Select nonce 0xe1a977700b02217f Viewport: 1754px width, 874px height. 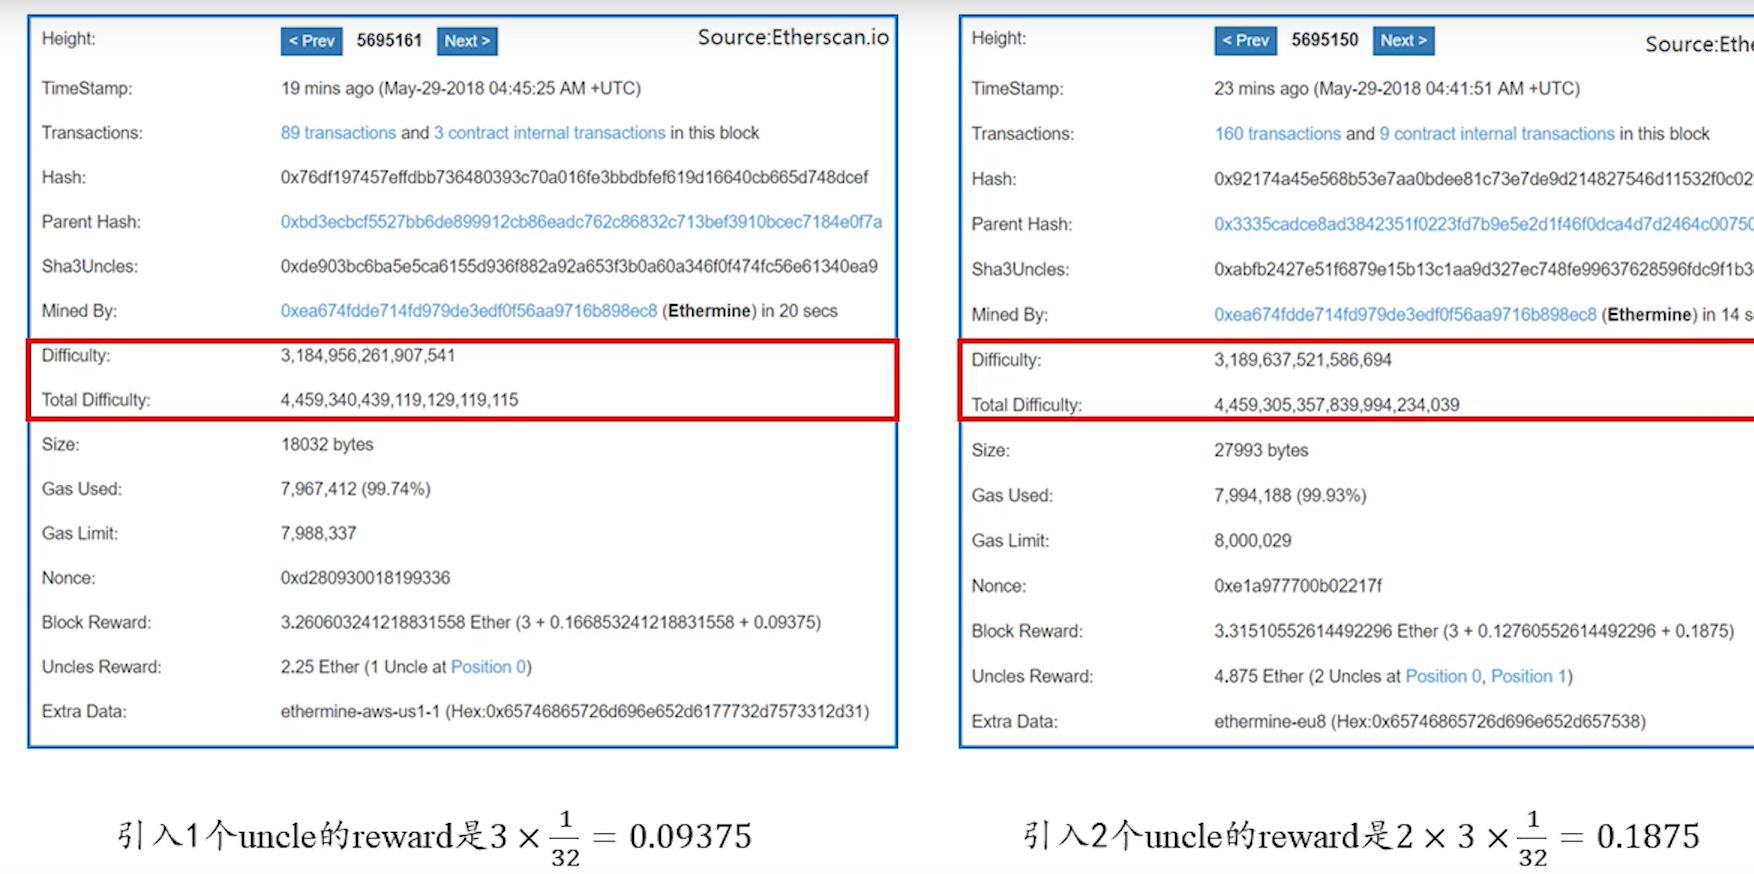tap(1298, 586)
